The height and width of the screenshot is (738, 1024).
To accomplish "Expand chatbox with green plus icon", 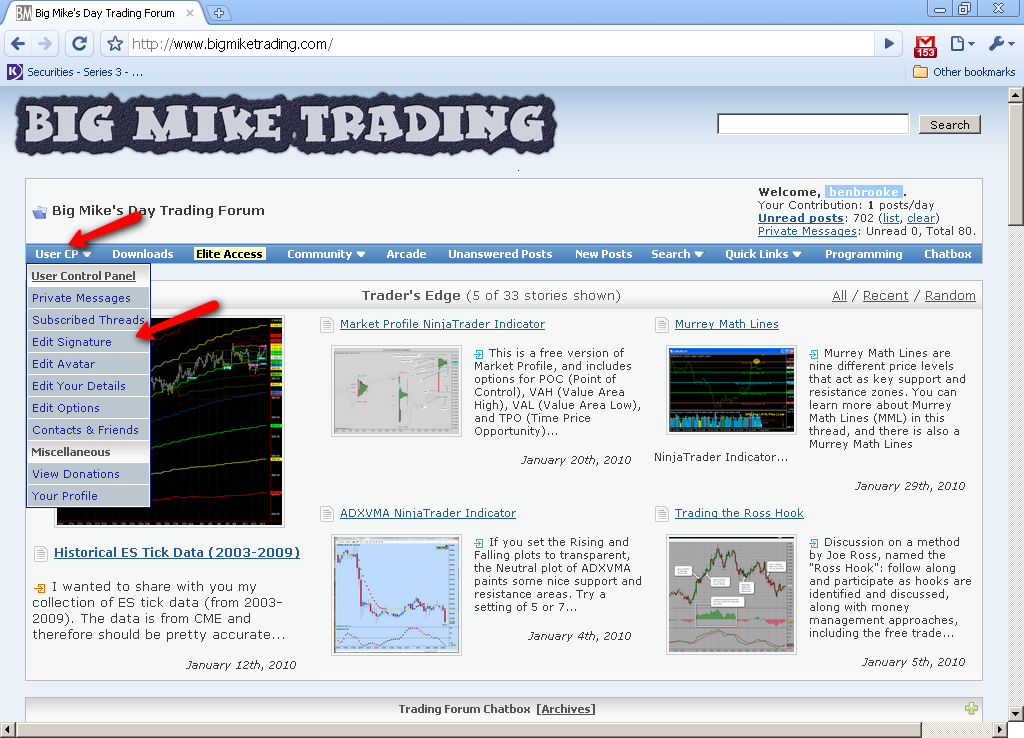I will (x=971, y=709).
